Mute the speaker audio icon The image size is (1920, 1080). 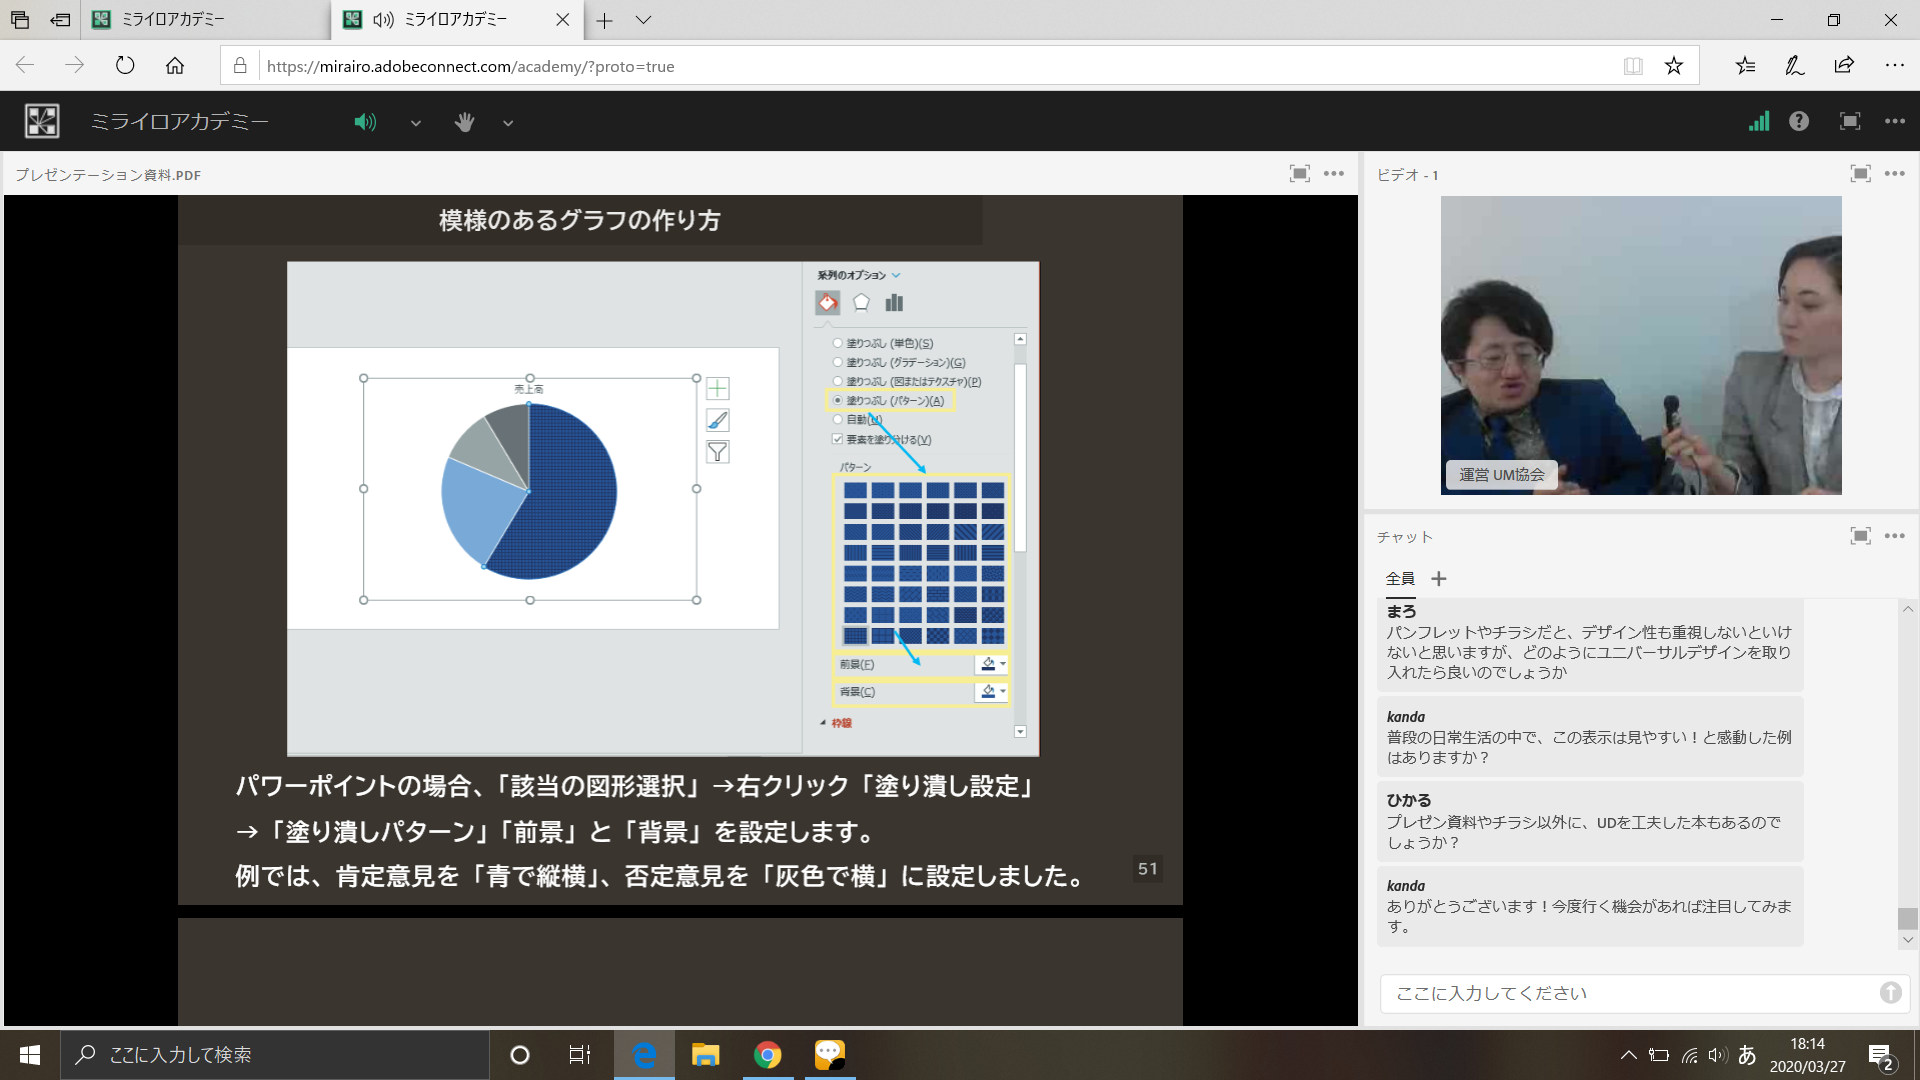pos(365,122)
